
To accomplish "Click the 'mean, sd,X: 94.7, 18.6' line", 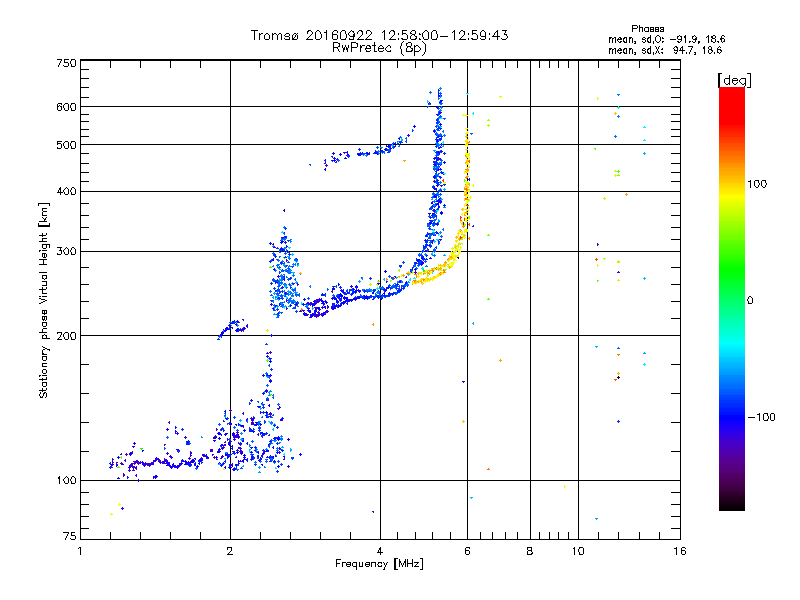I will click(x=665, y=50).
